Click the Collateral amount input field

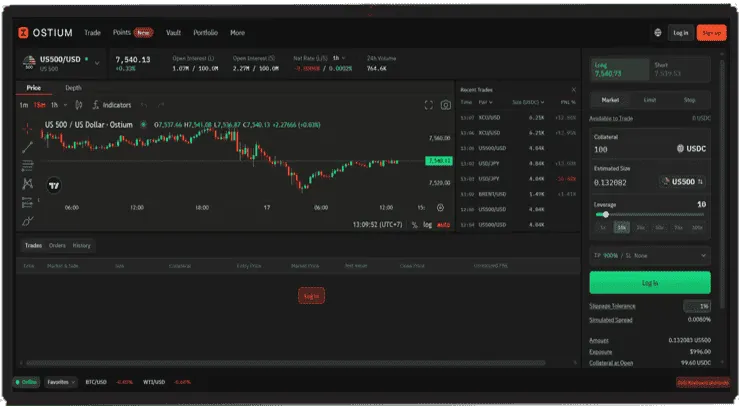(x=632, y=149)
